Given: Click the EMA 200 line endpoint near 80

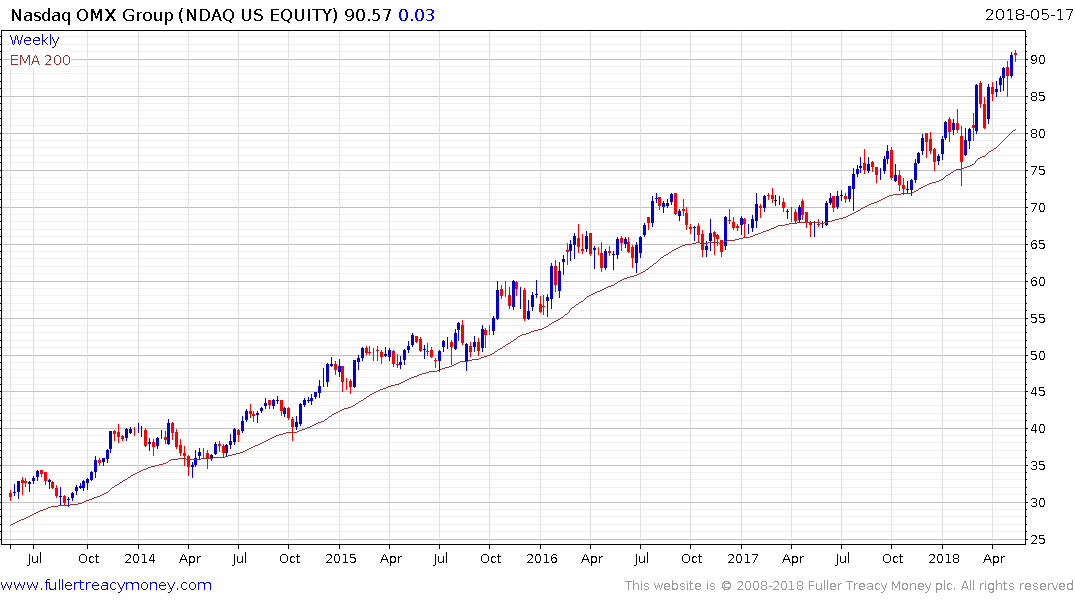Looking at the screenshot, I should click(1015, 130).
